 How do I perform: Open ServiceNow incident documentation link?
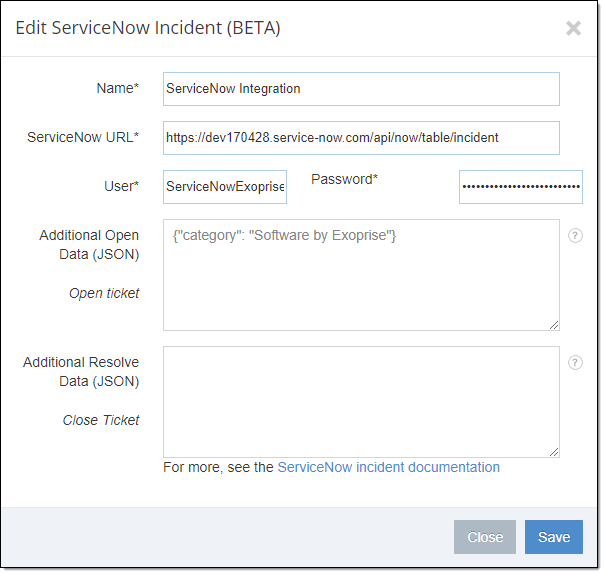point(389,467)
